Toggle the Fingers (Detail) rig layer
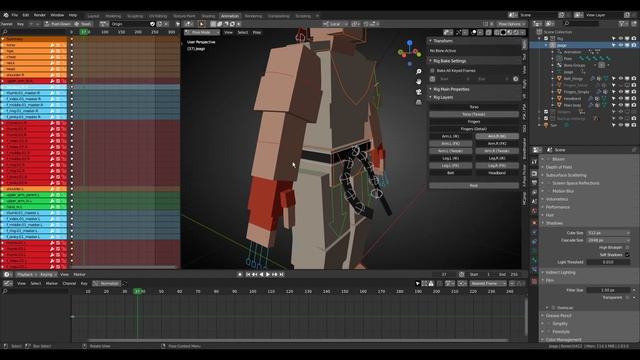The width and height of the screenshot is (640, 360). coord(474,129)
